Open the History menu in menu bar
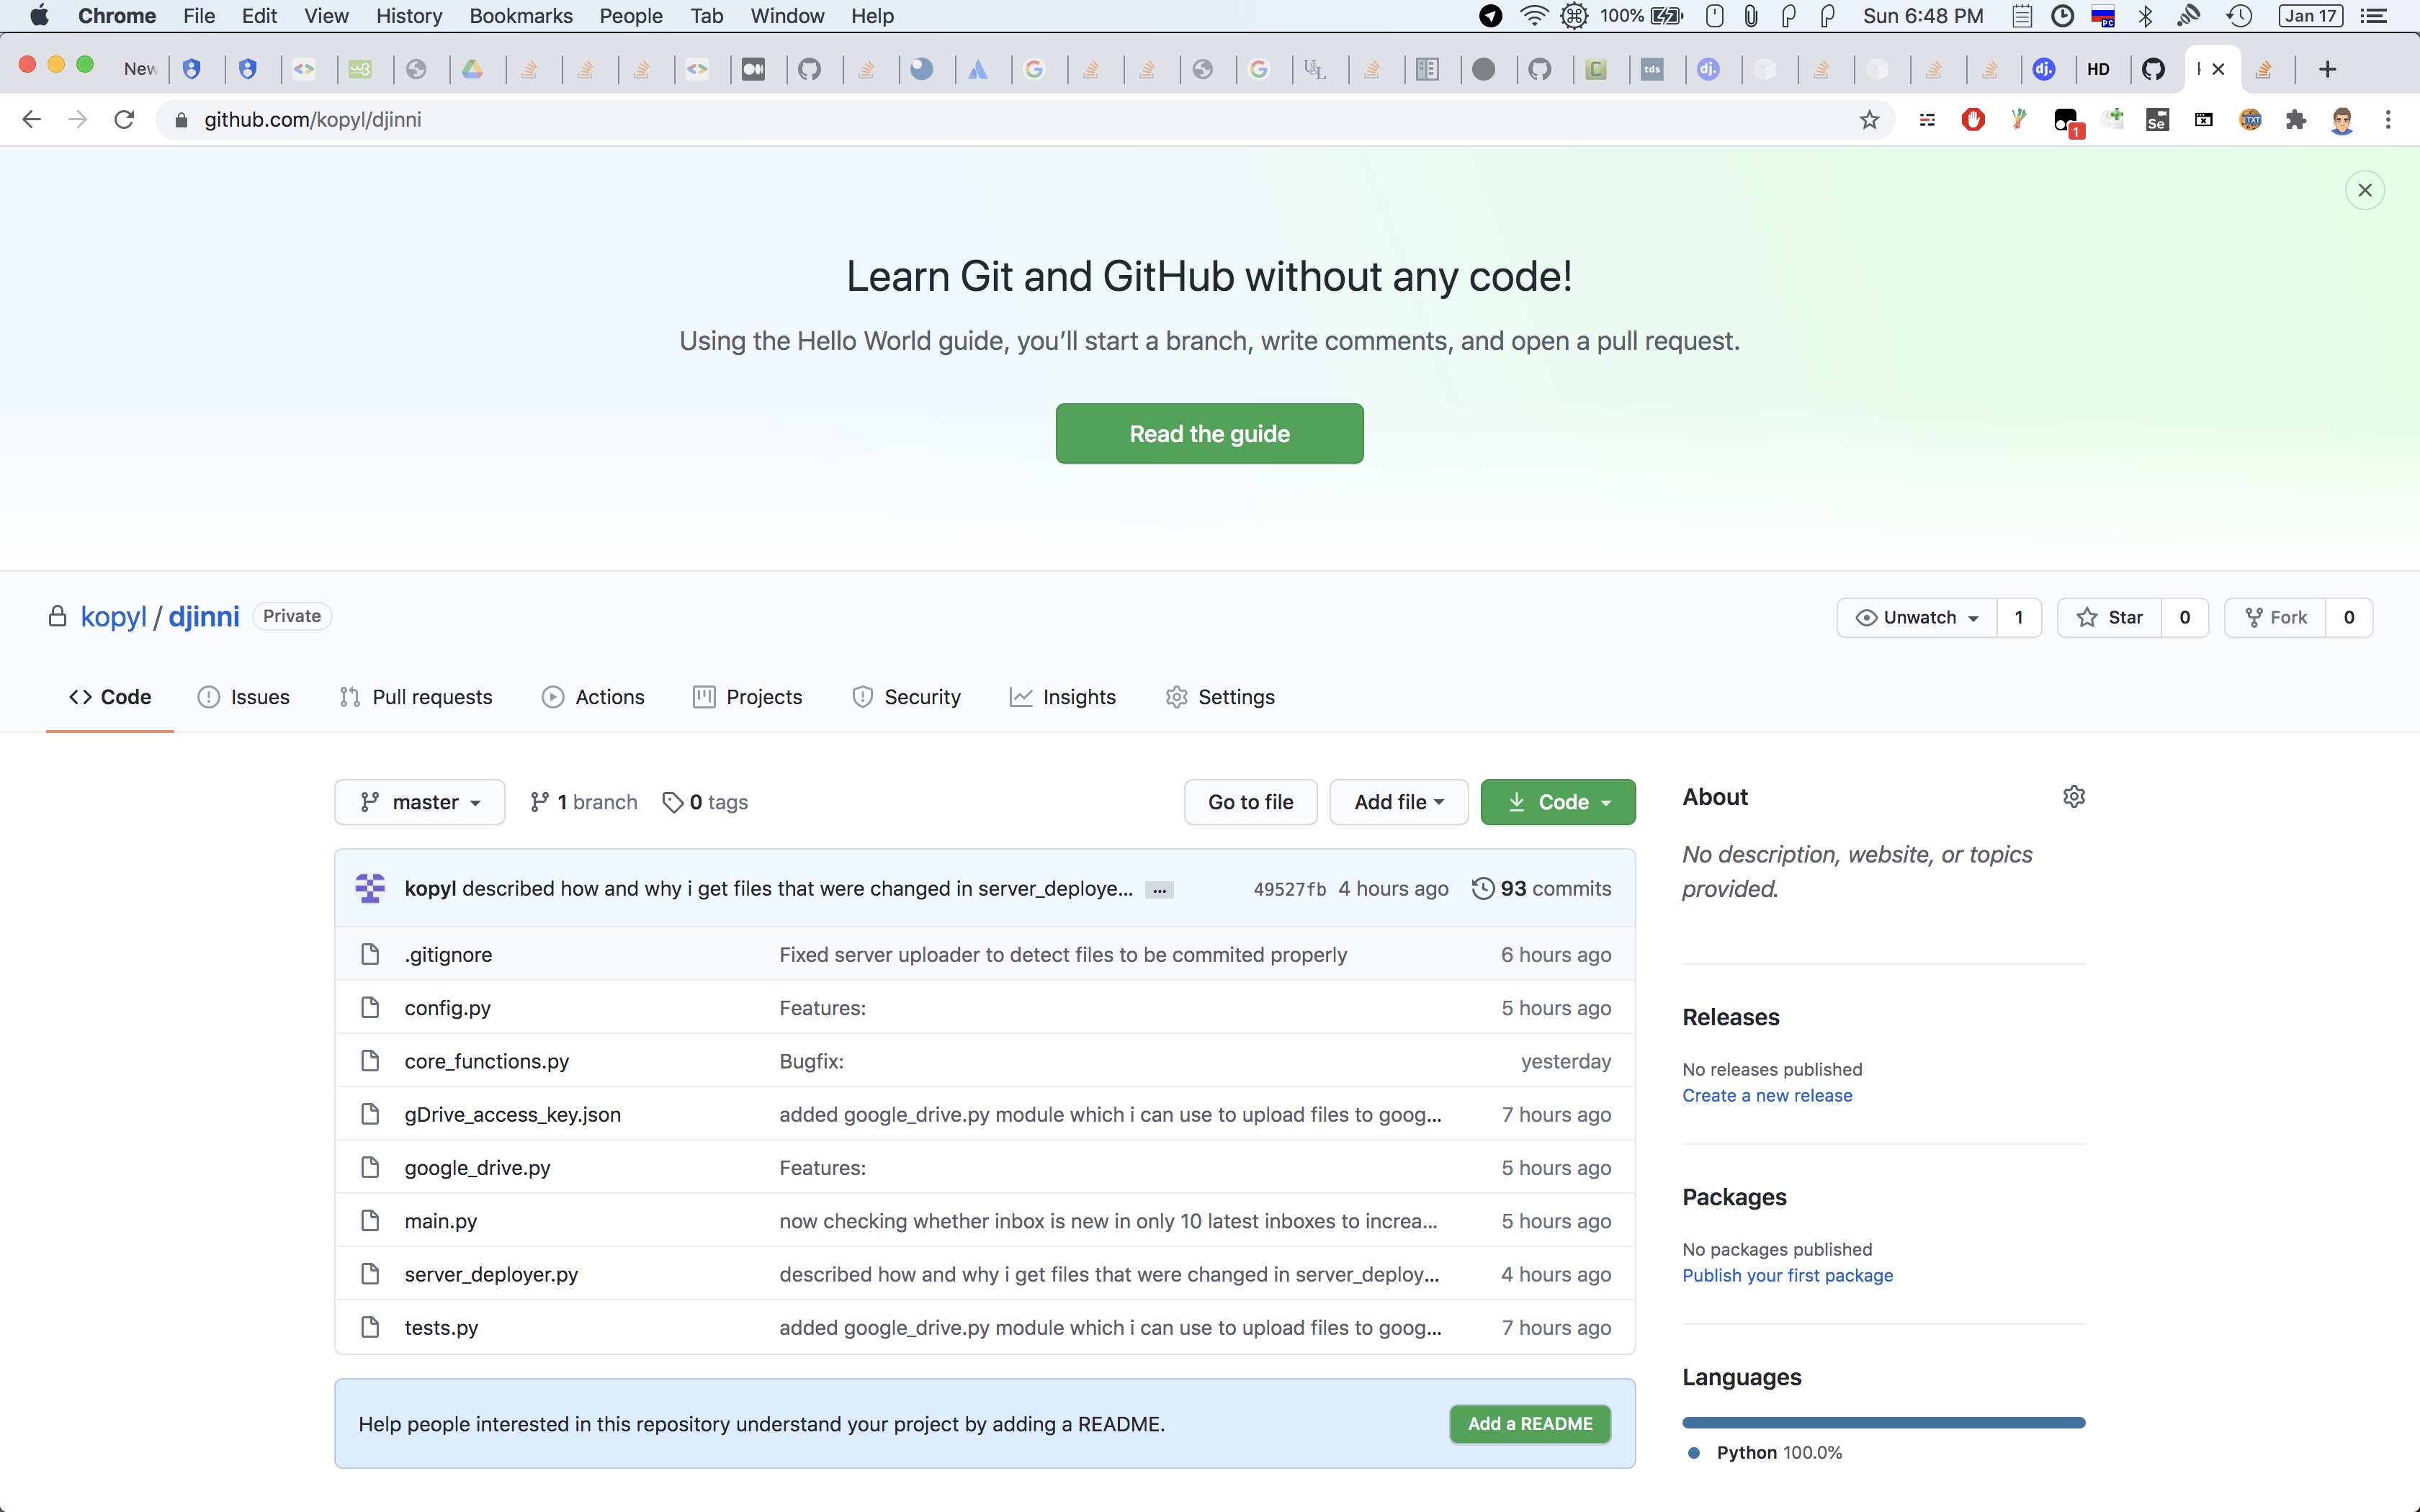This screenshot has width=2420, height=1512. 409,16
